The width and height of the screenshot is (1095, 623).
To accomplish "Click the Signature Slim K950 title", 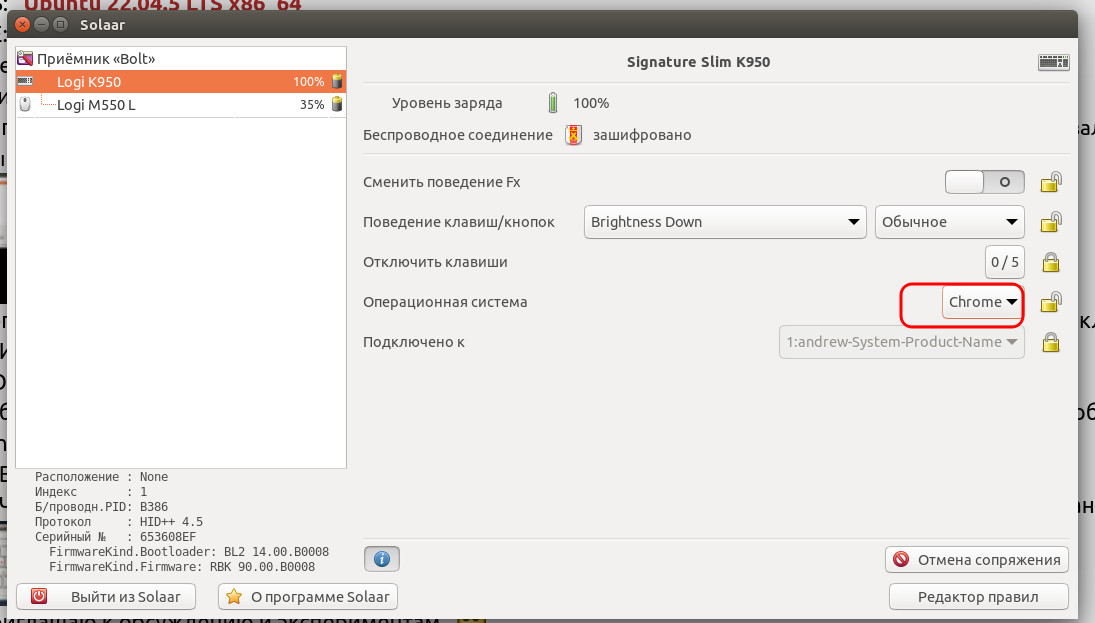I will 698,62.
